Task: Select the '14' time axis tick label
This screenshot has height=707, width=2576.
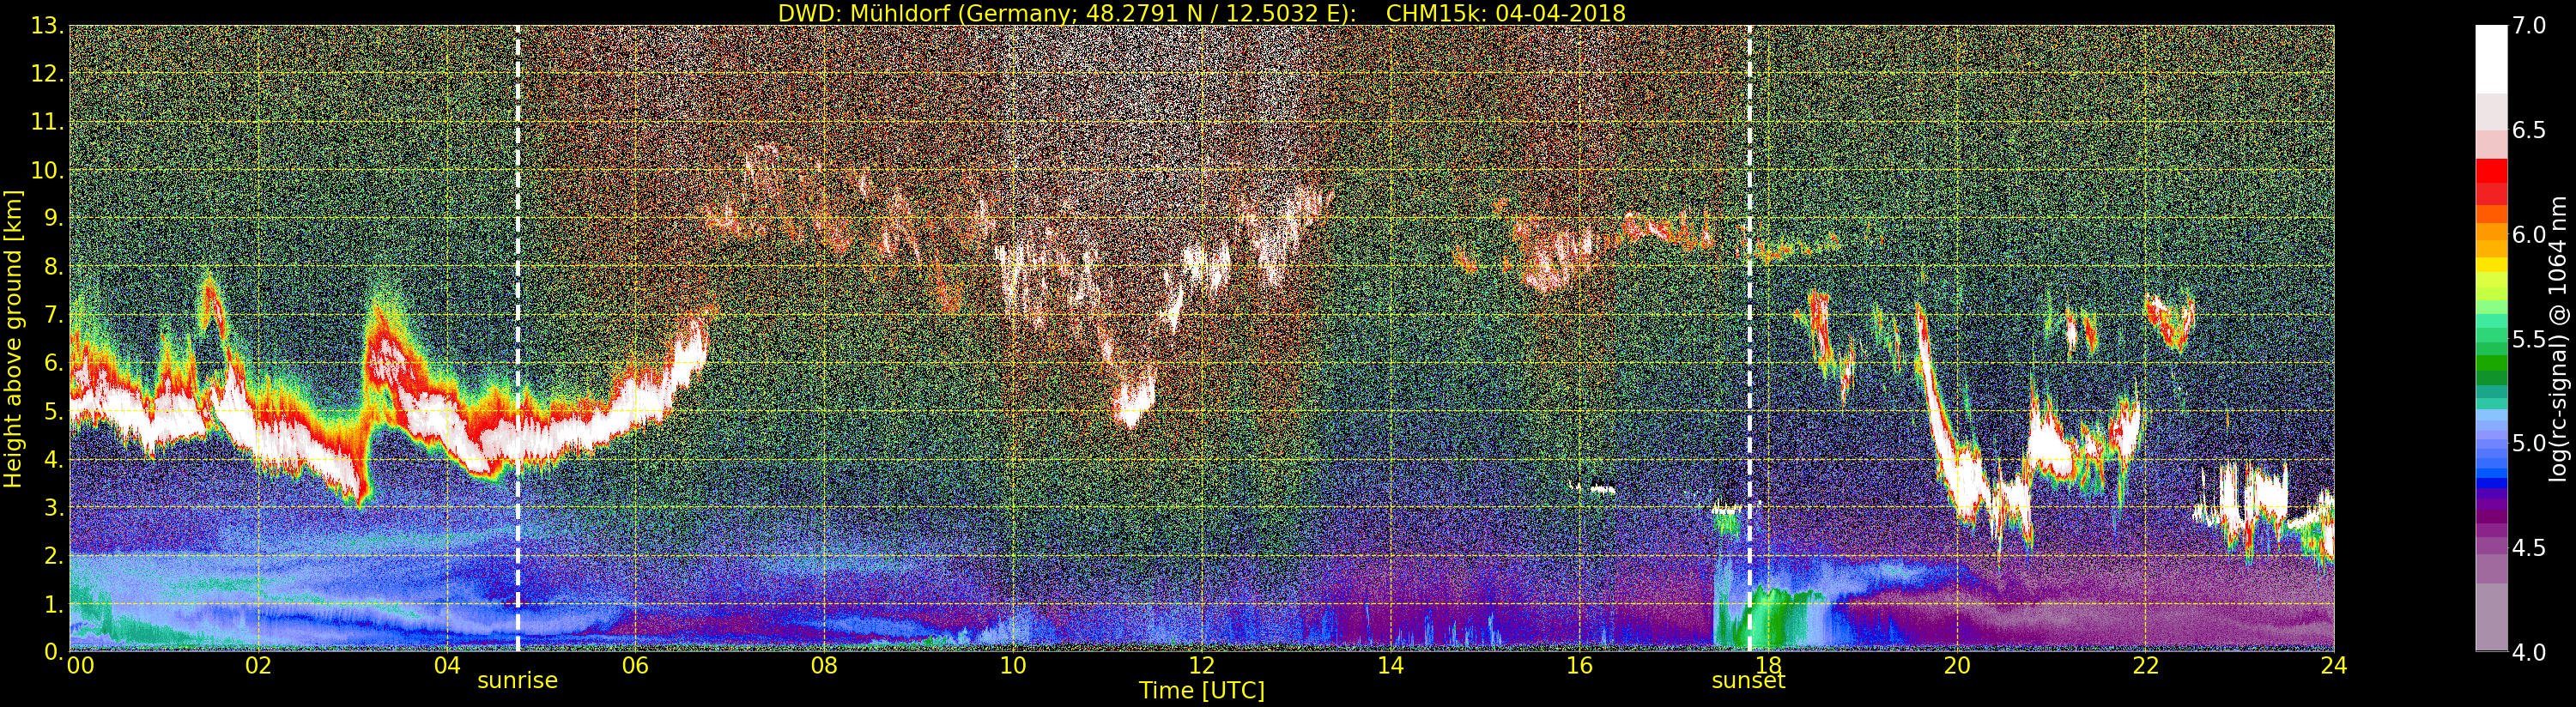Action: (x=1391, y=666)
